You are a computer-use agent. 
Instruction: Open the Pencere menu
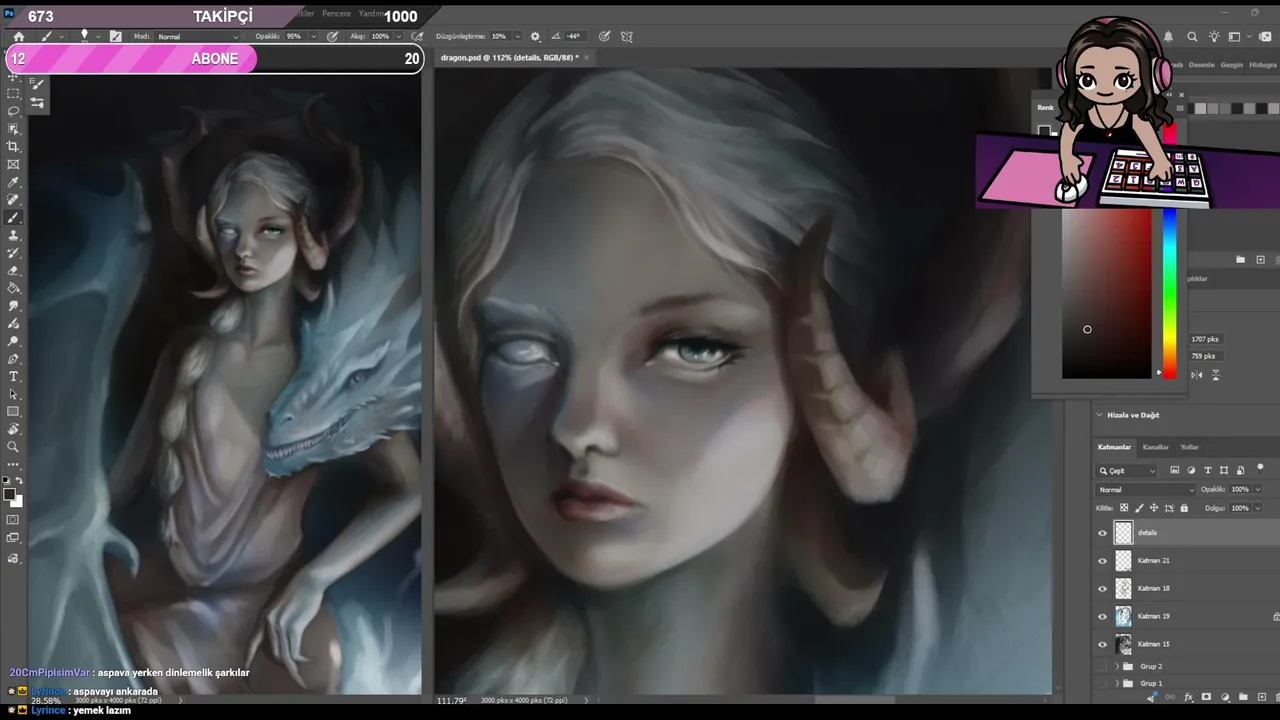pyautogui.click(x=336, y=14)
